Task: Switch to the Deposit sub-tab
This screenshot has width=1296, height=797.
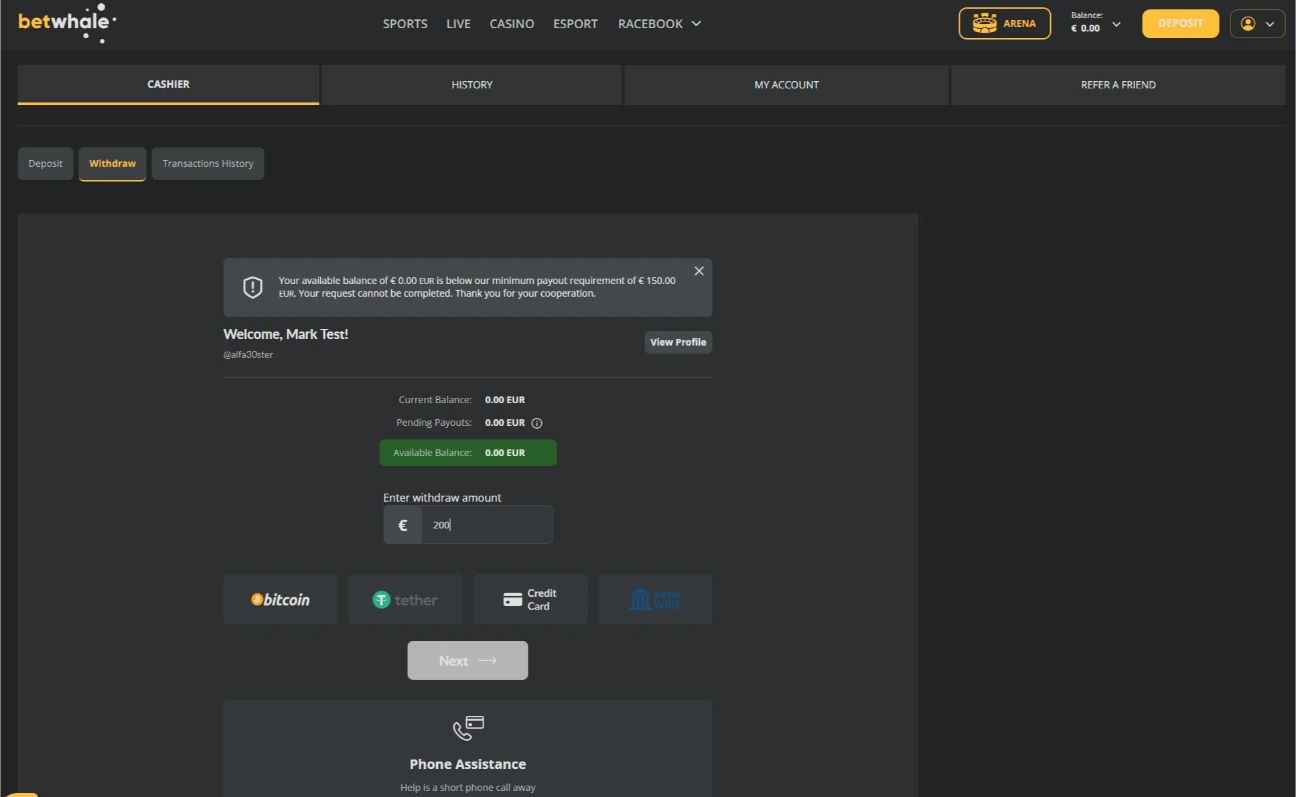Action: tap(45, 163)
